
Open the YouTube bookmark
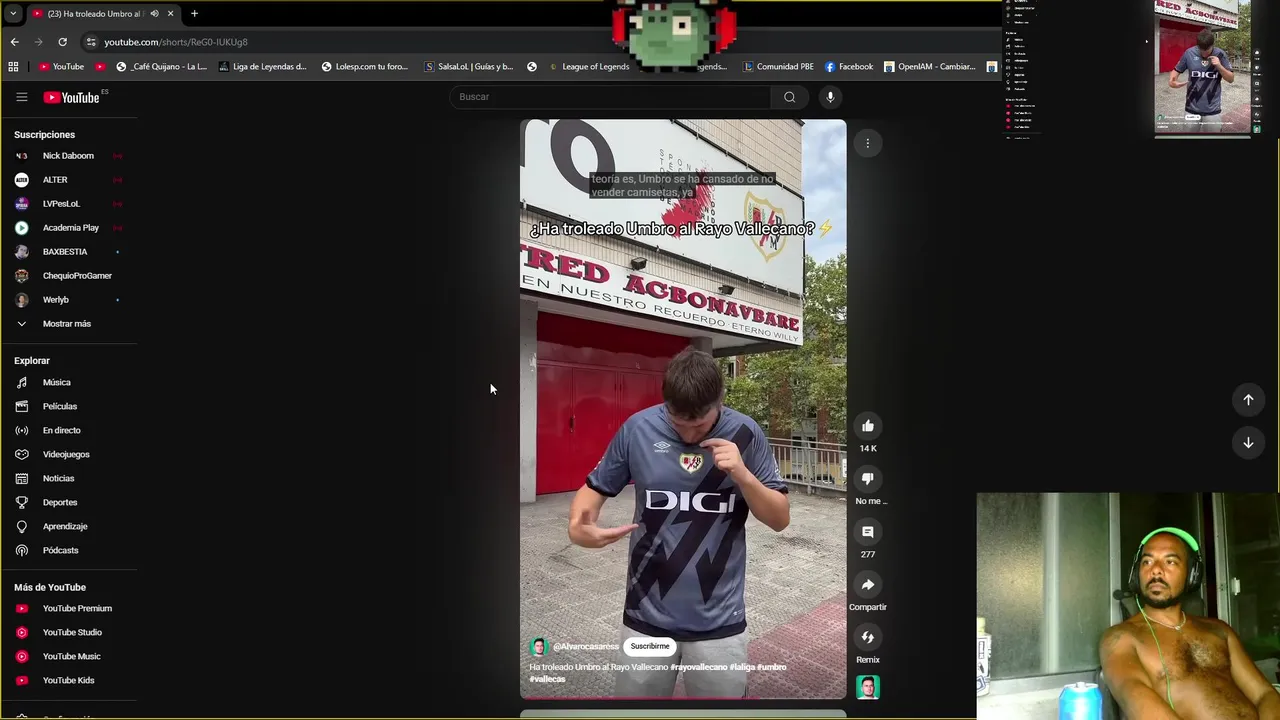pos(61,67)
